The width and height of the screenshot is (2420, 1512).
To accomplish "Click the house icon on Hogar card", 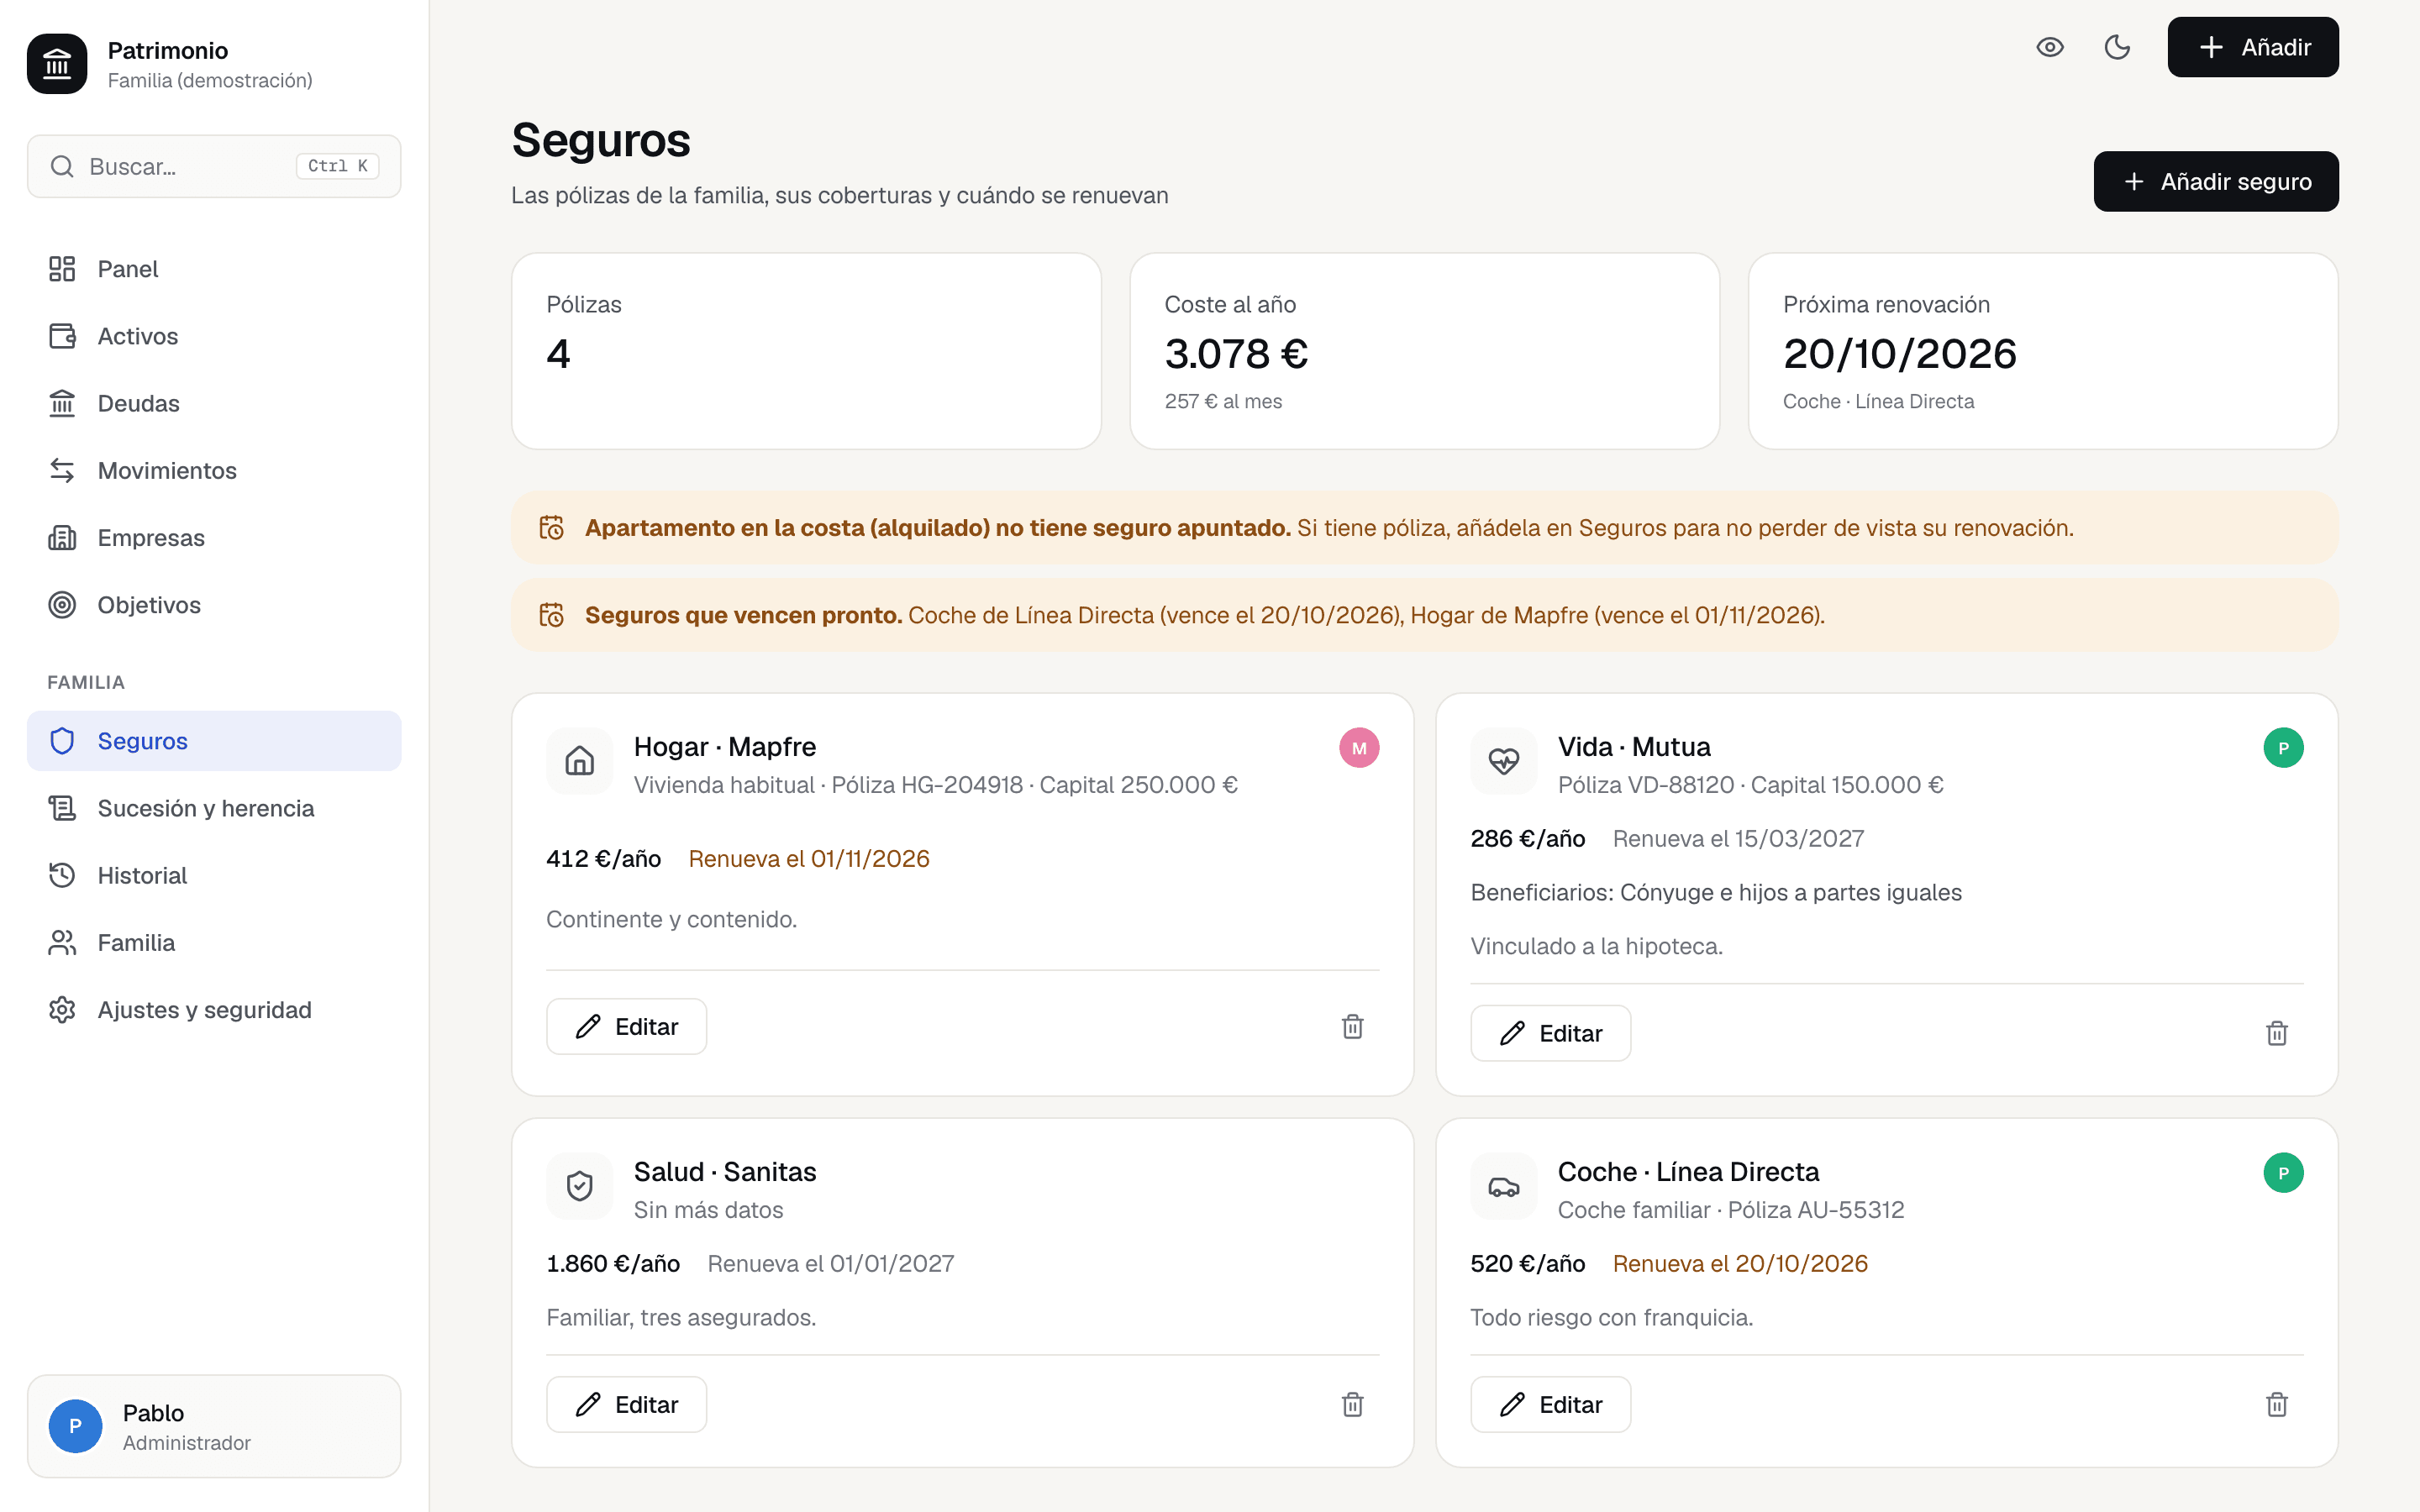I will (580, 761).
